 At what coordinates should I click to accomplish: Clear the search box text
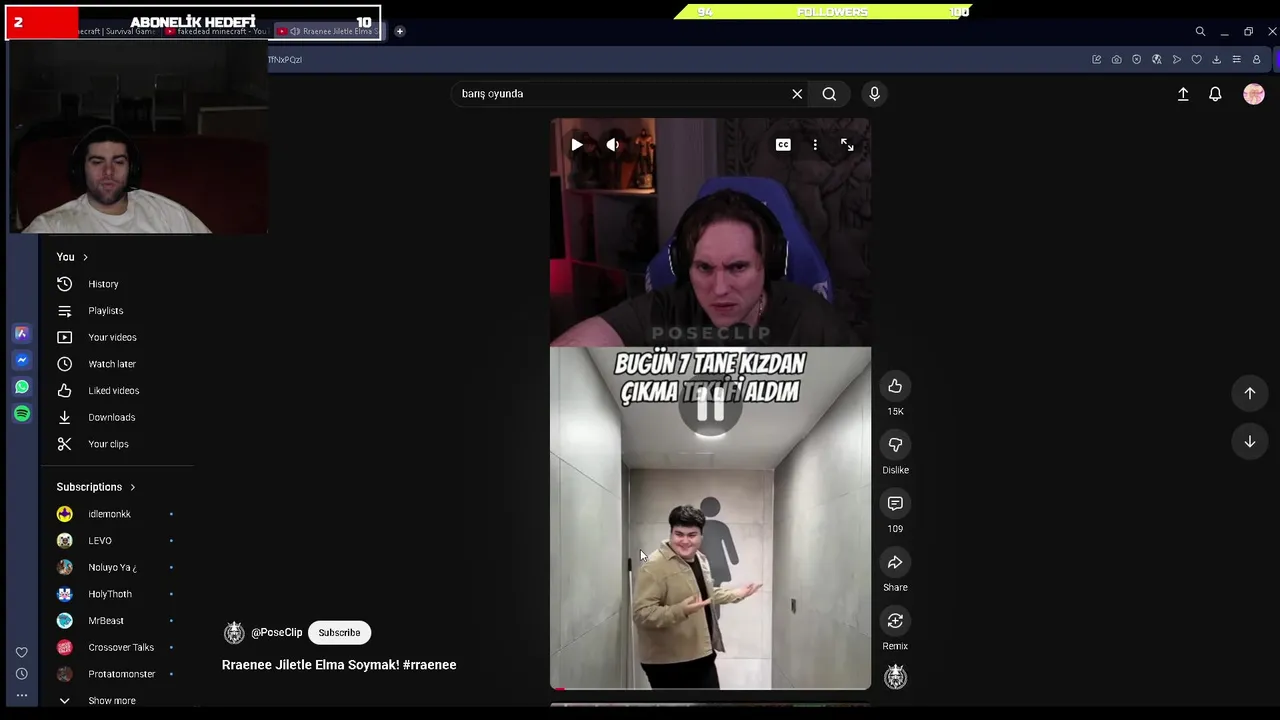[x=797, y=94]
